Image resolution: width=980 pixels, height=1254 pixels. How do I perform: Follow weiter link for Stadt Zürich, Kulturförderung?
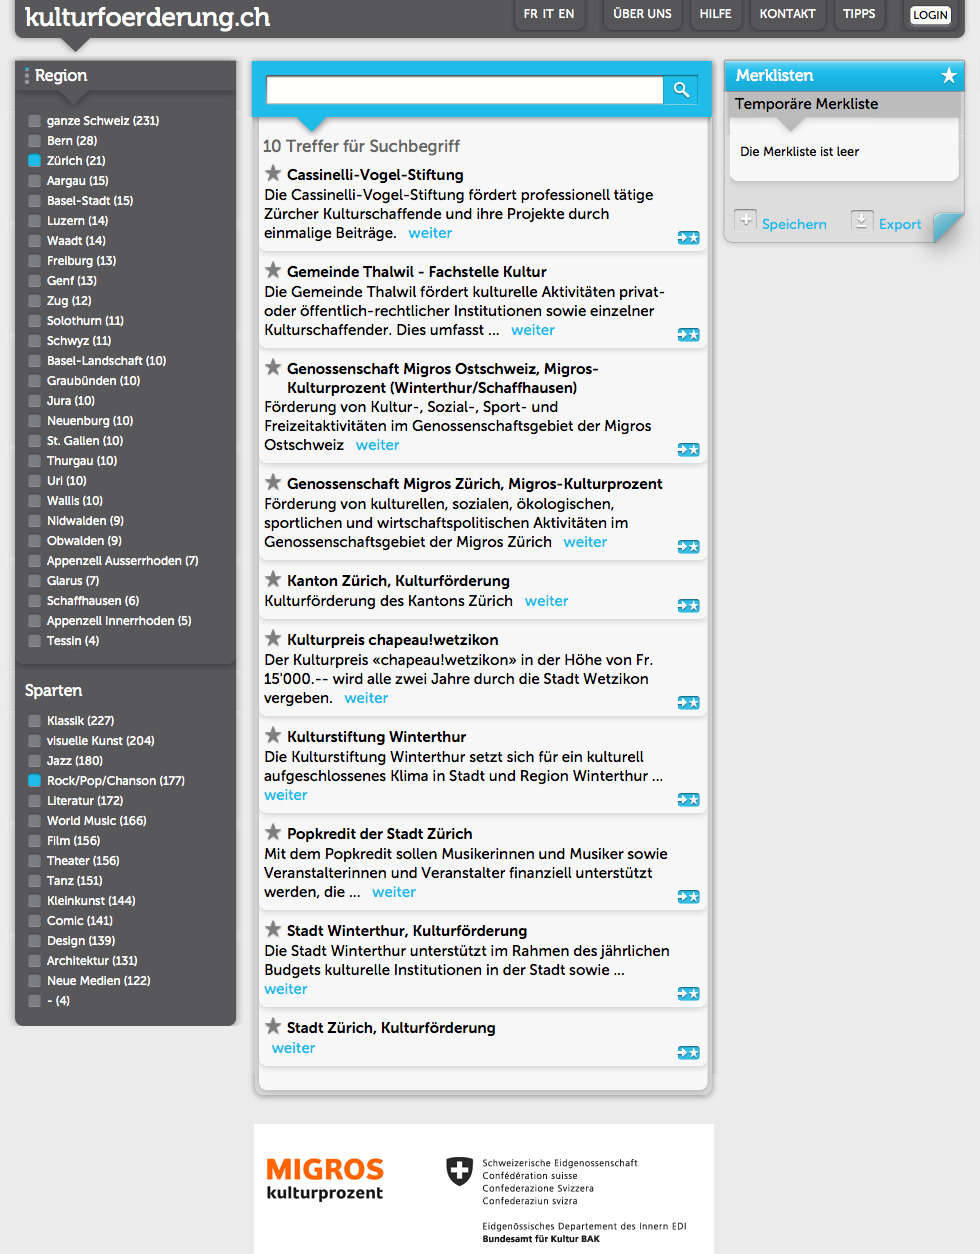(x=294, y=1048)
